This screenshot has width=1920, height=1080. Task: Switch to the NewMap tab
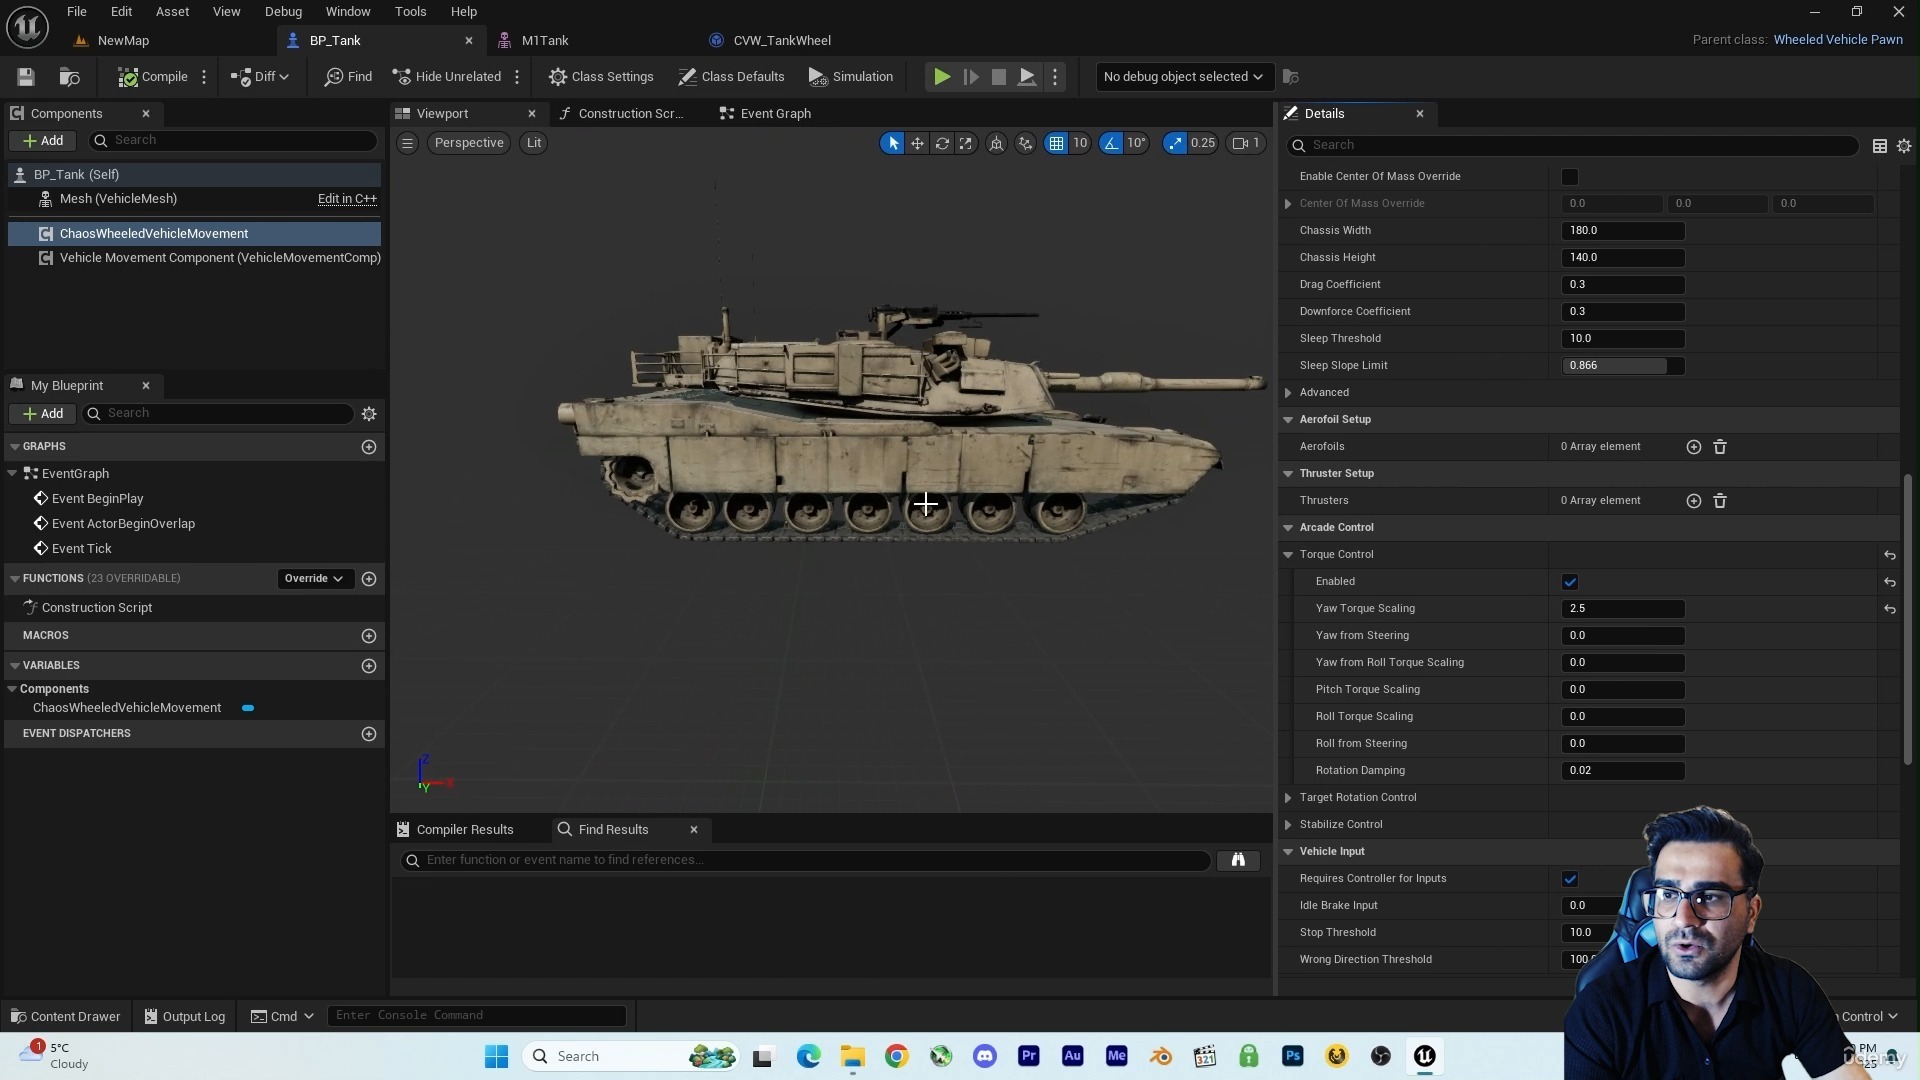123,41
